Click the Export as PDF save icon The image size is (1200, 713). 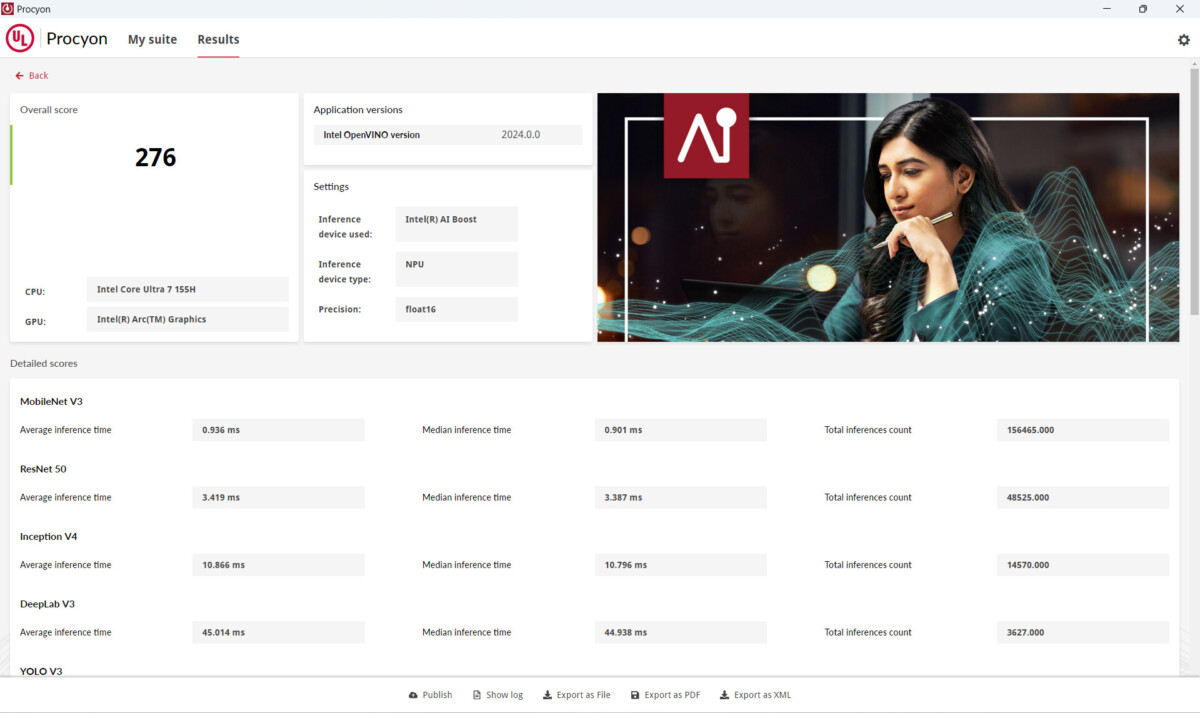[x=635, y=695]
